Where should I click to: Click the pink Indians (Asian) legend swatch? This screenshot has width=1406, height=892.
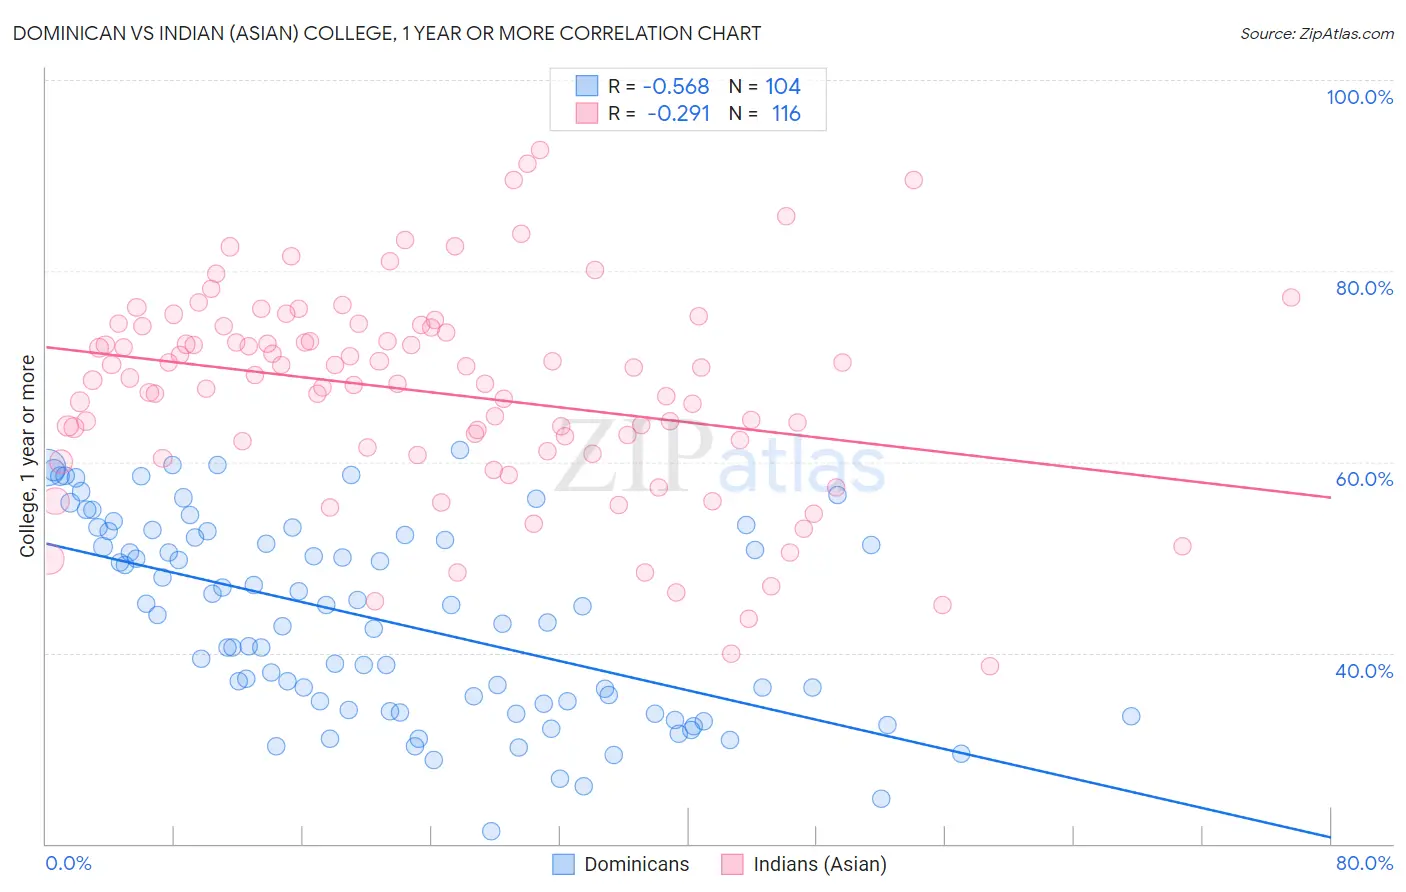coord(733,864)
